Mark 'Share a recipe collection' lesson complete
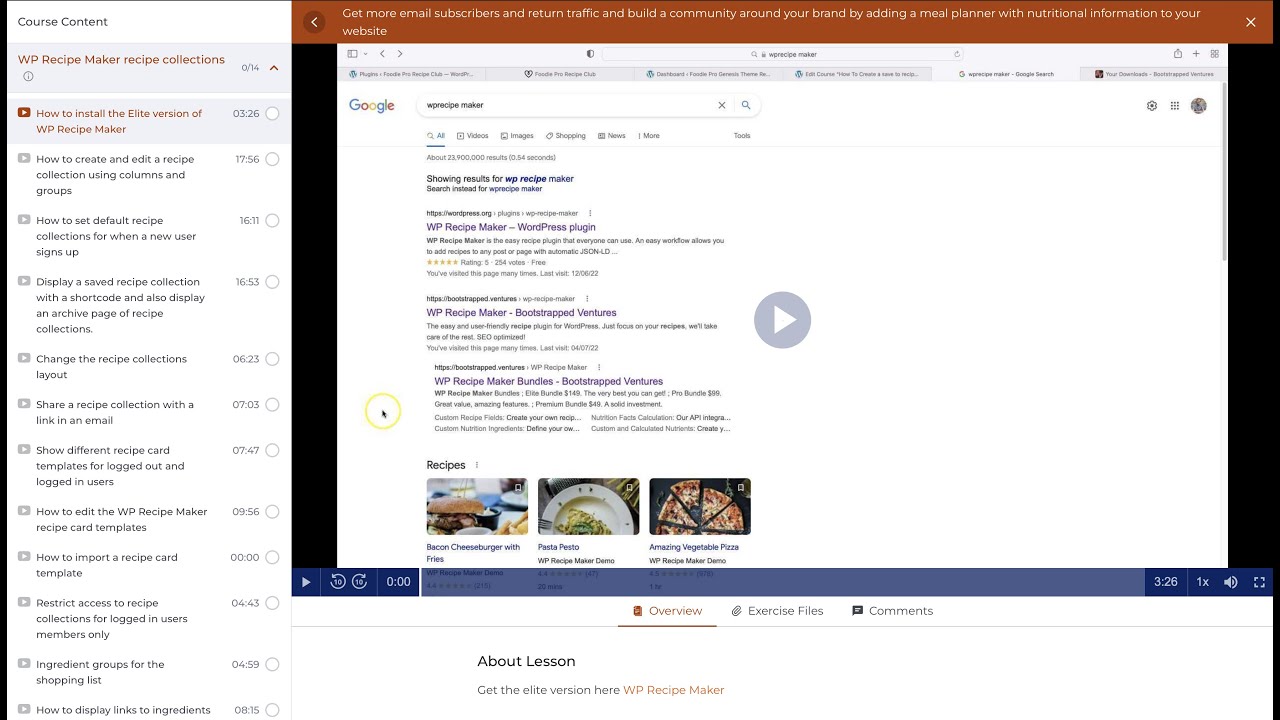The image size is (1280, 720). 272,405
